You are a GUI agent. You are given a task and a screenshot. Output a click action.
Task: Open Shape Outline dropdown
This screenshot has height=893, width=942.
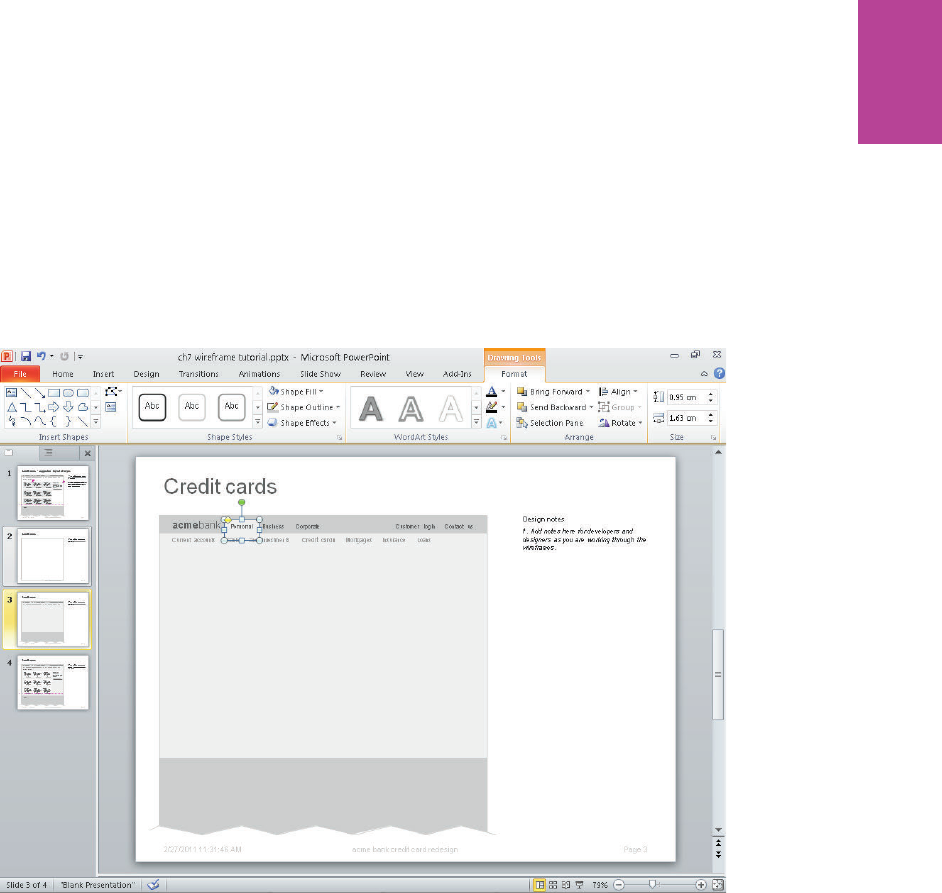(x=304, y=407)
